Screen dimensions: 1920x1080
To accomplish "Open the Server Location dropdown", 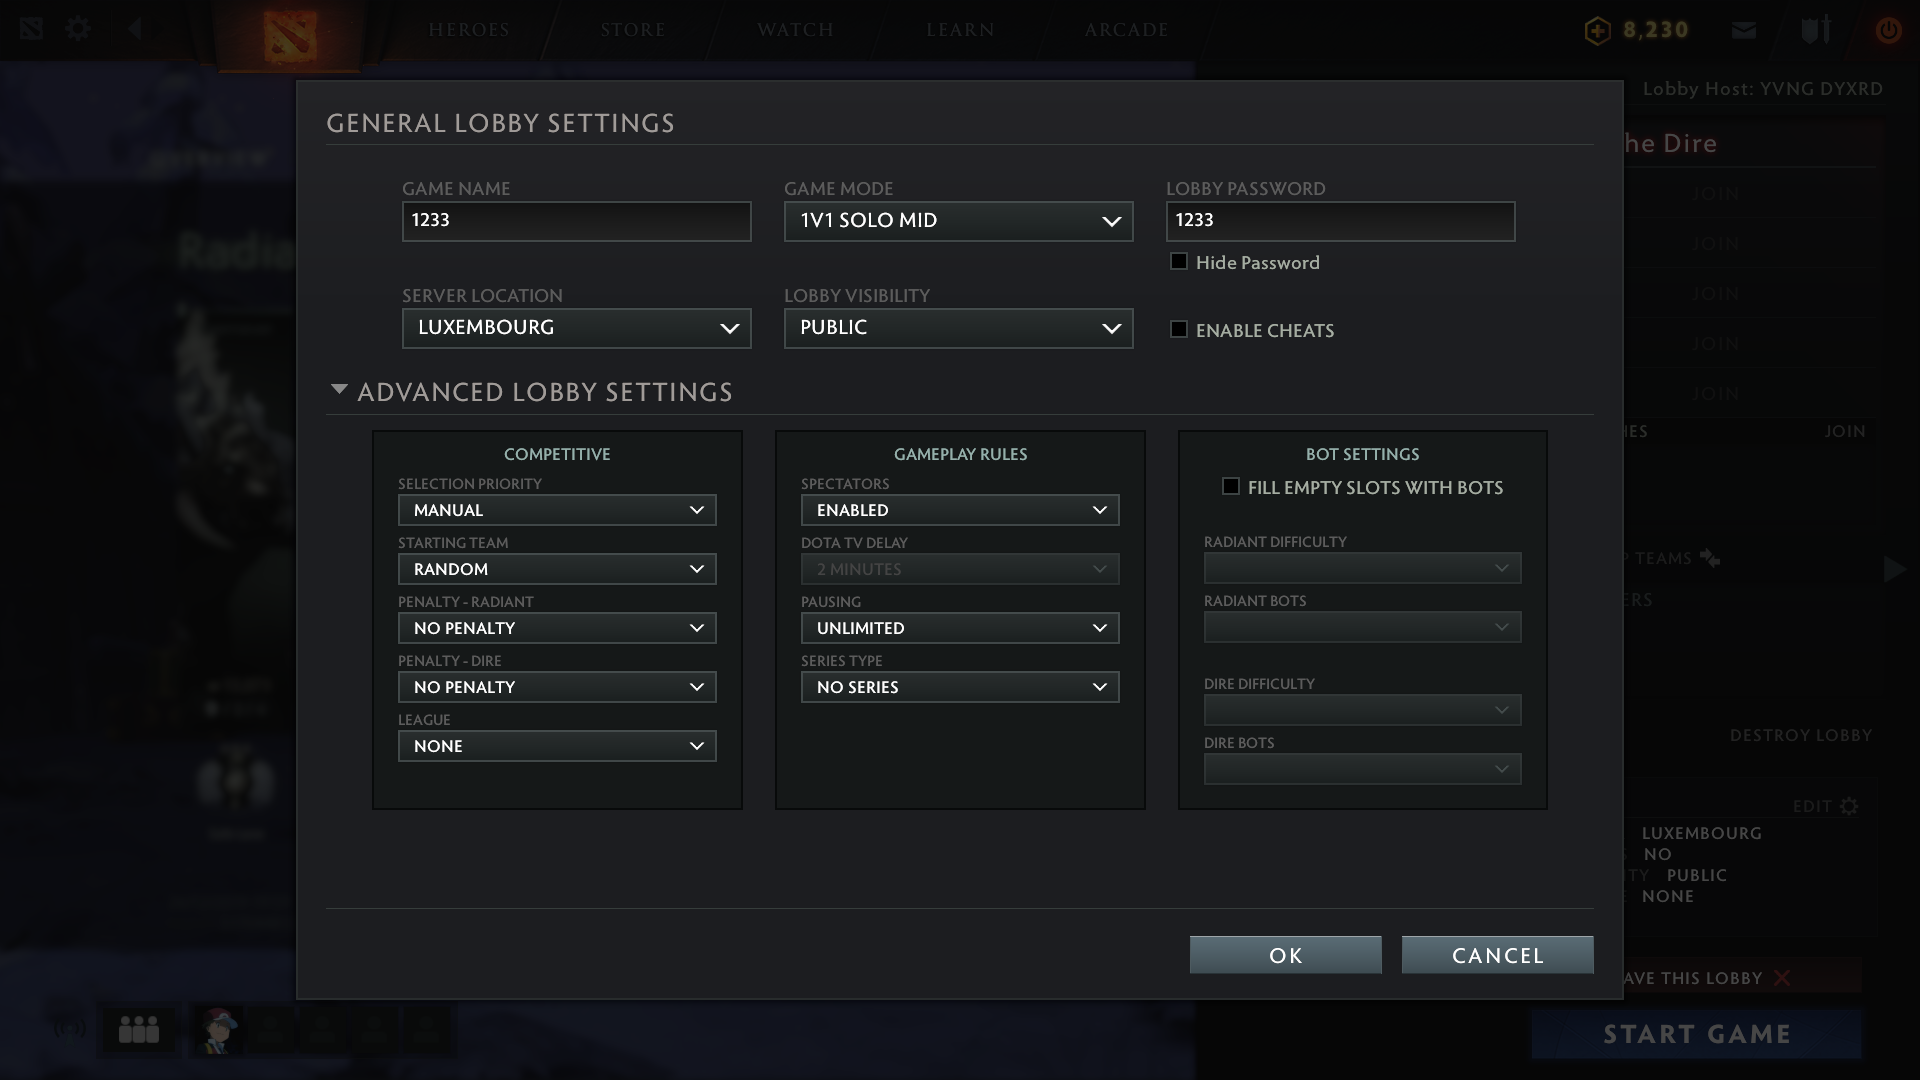I will coord(576,328).
